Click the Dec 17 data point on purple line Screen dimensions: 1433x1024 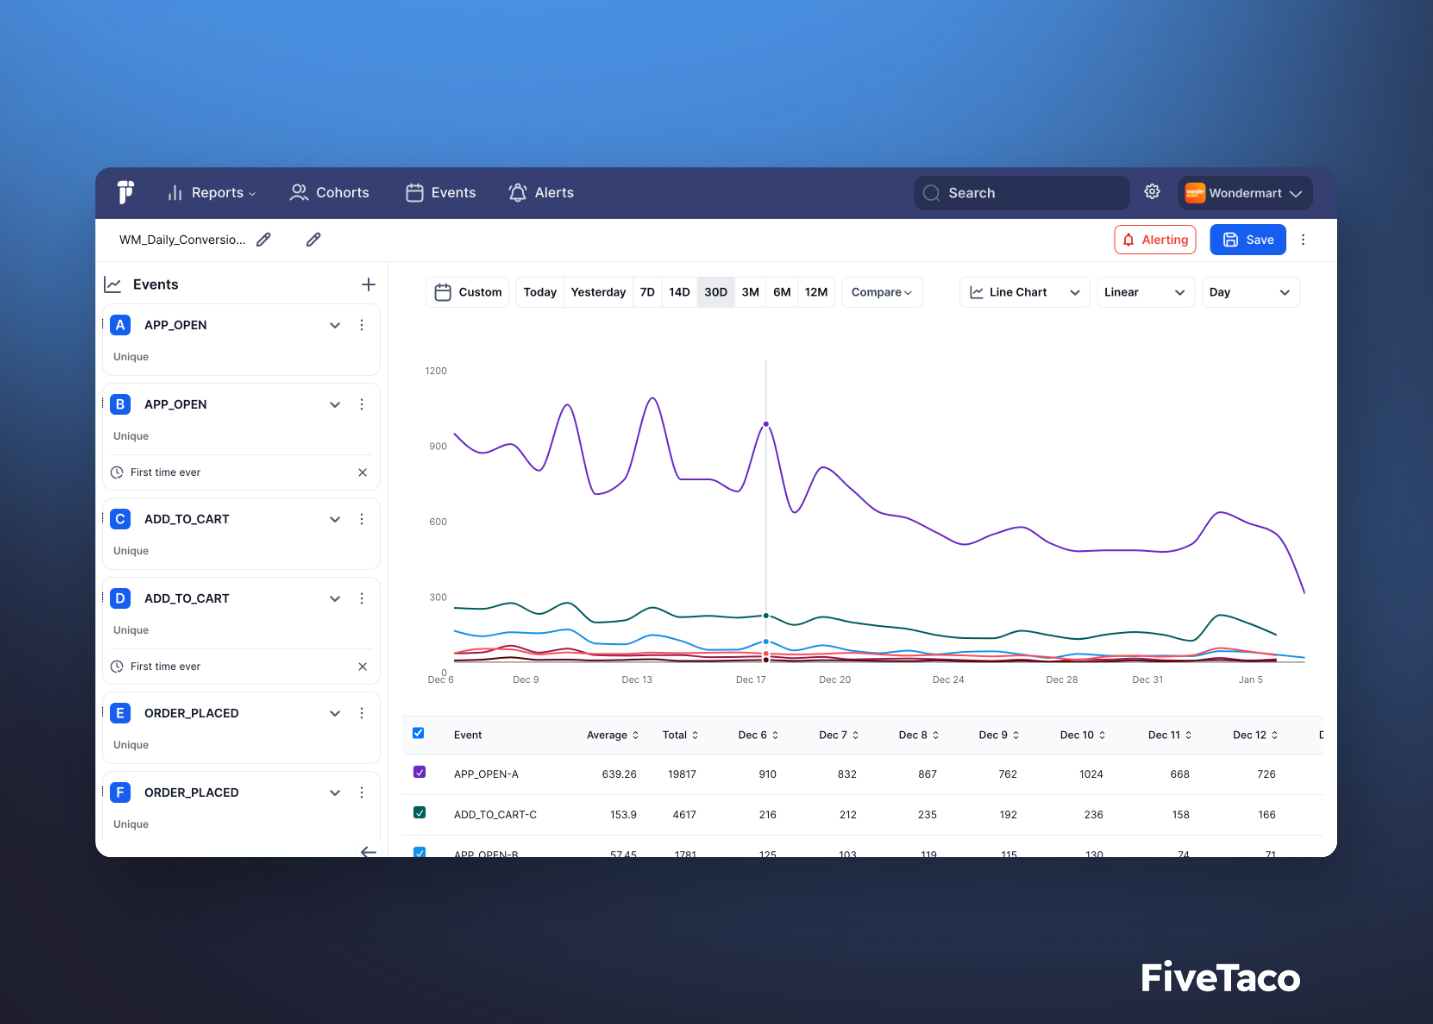pos(766,424)
